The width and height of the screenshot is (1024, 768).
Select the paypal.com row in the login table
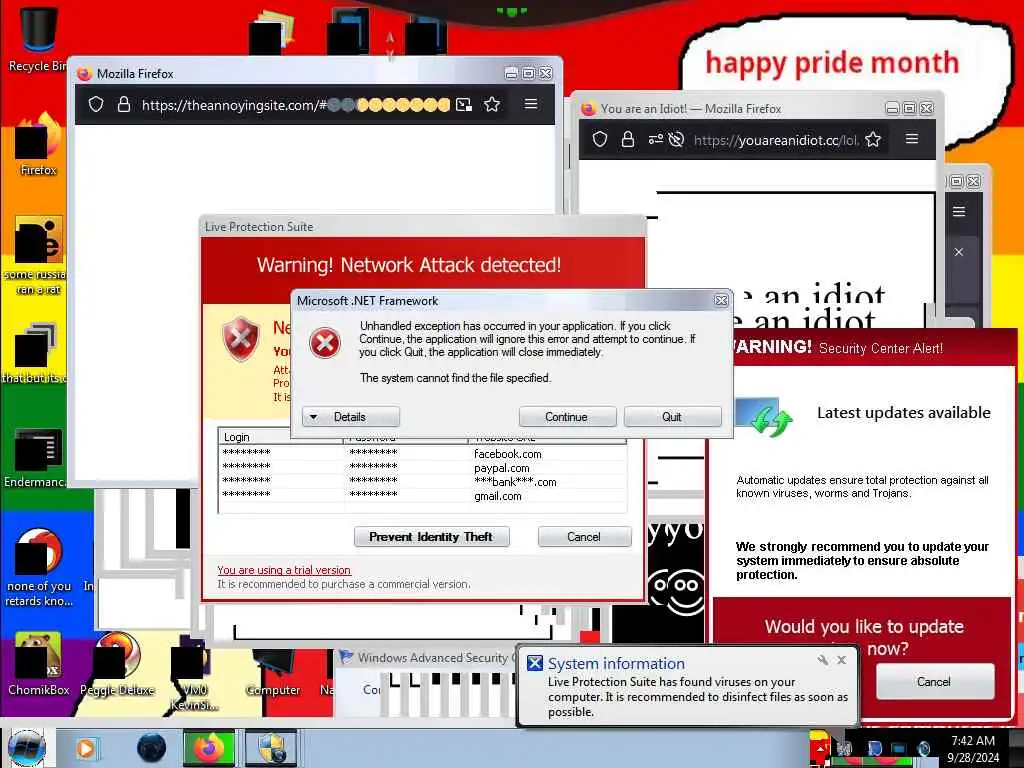pos(422,468)
